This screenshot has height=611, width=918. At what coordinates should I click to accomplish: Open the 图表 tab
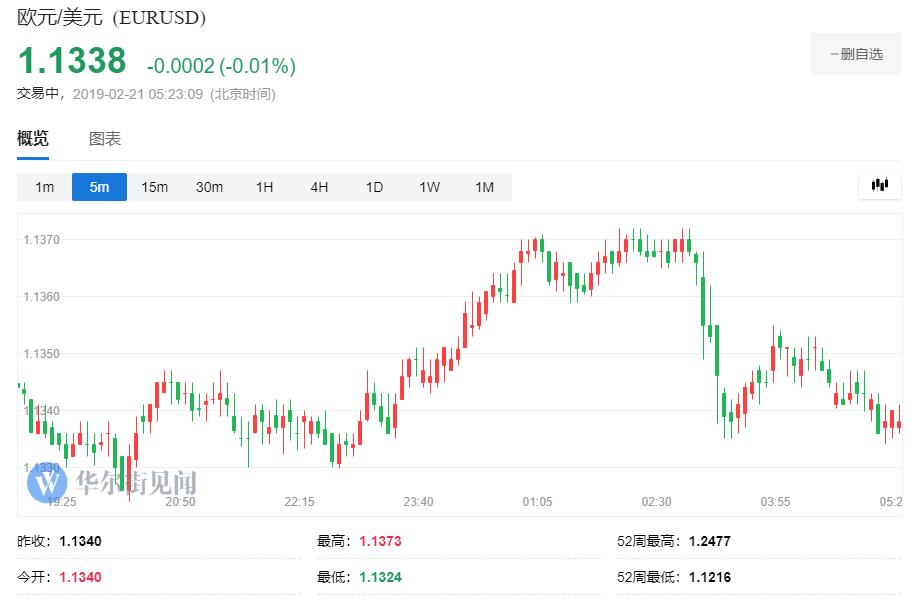[105, 139]
